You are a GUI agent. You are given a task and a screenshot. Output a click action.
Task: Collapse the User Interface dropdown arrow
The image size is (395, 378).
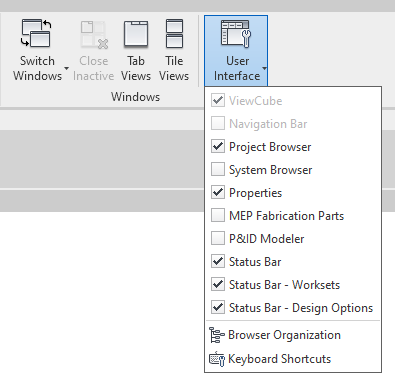pos(264,69)
